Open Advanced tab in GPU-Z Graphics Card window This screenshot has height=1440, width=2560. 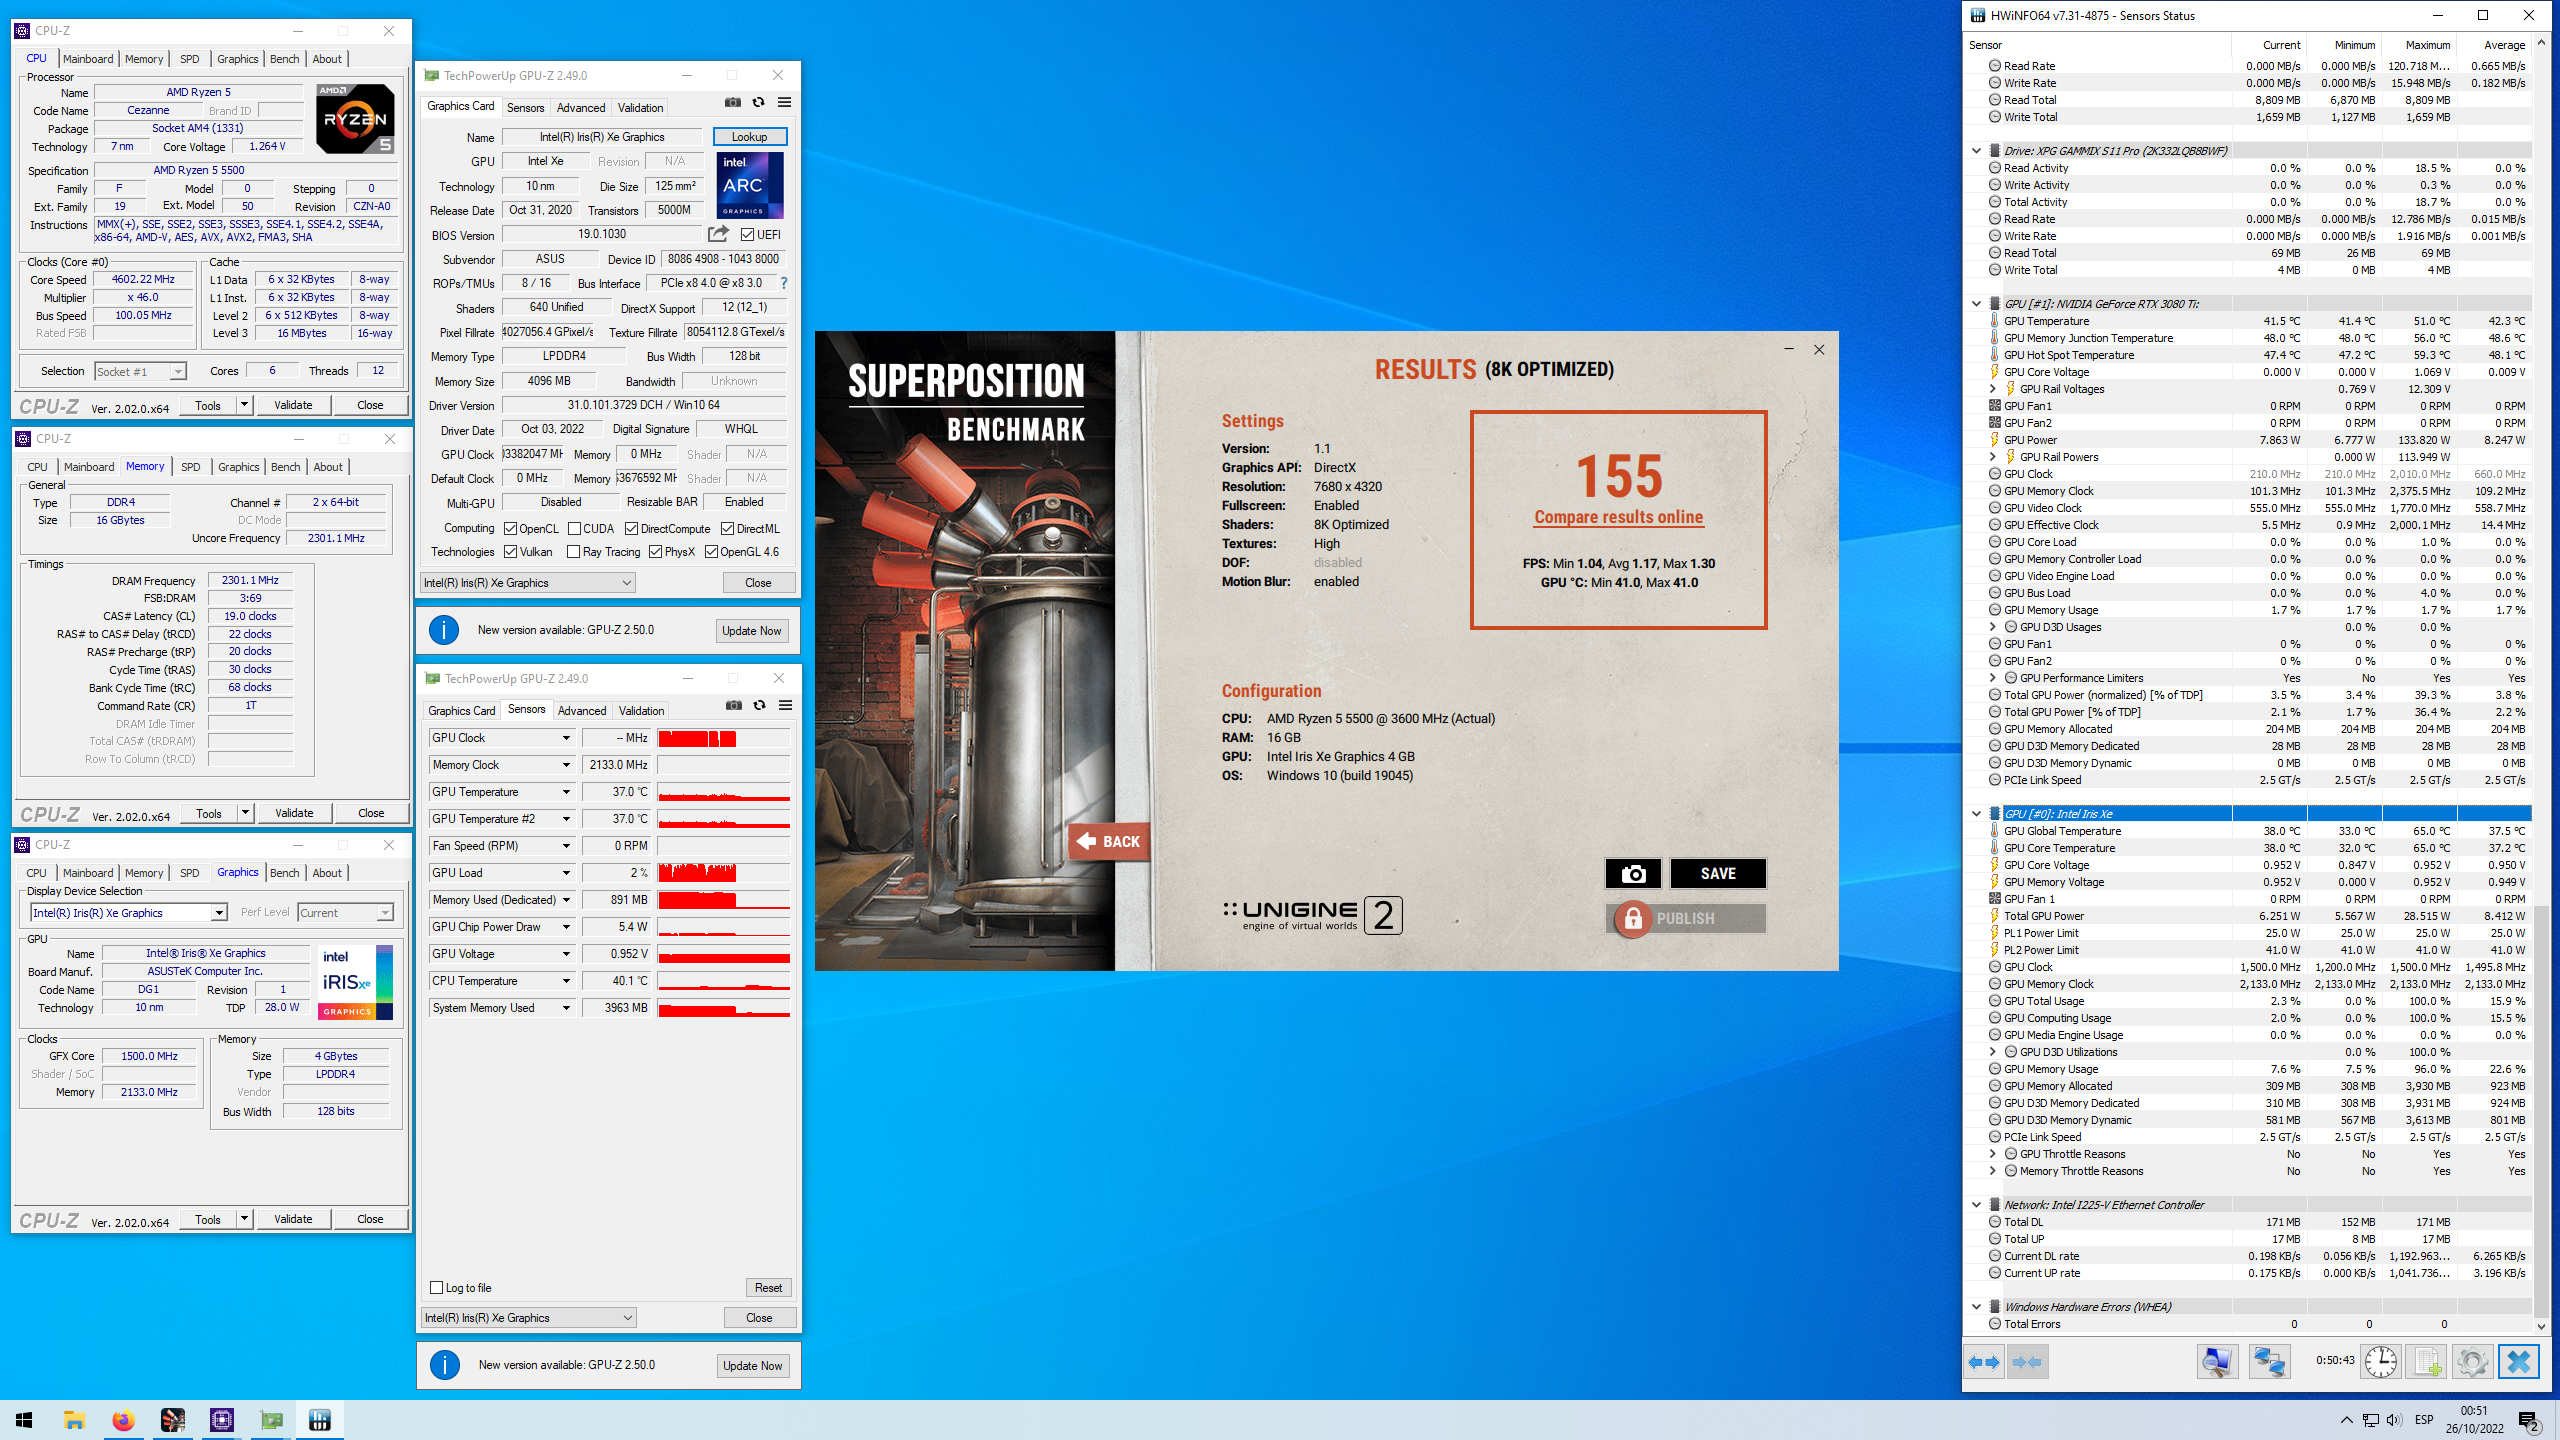(581, 108)
